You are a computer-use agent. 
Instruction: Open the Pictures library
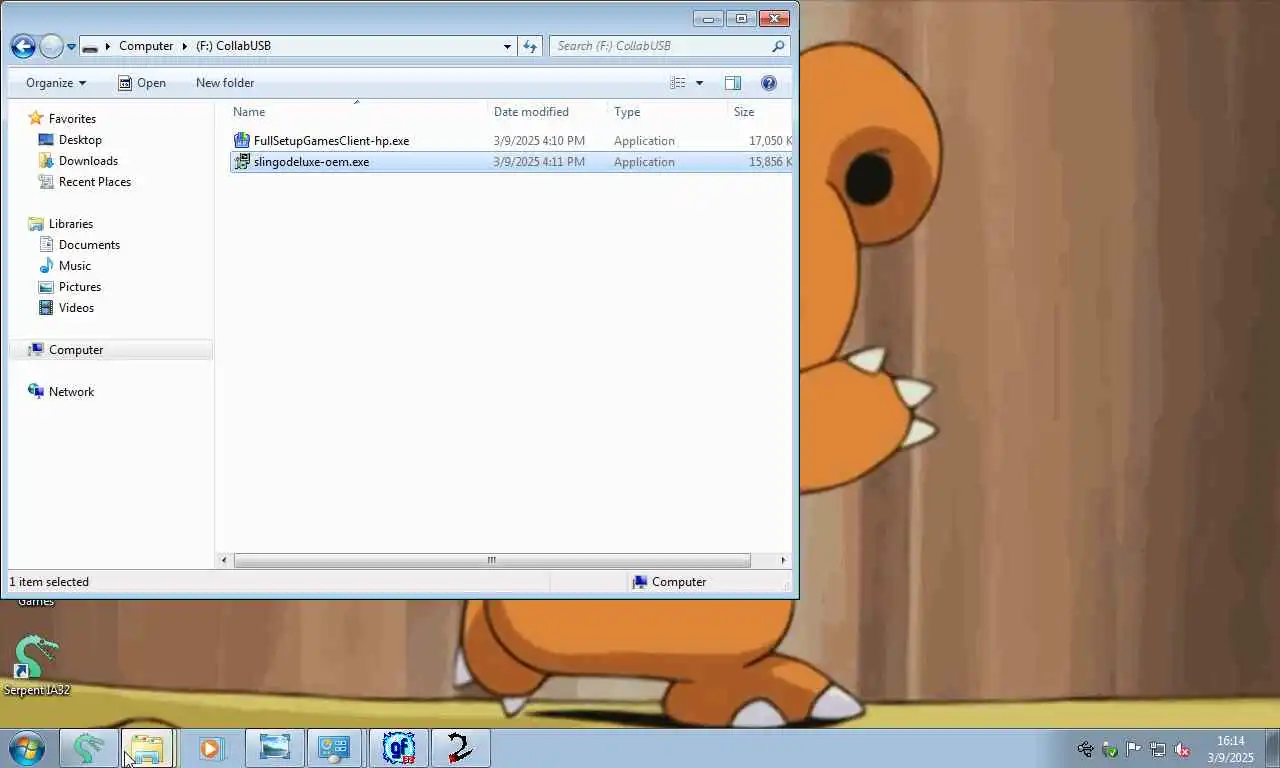[80, 287]
